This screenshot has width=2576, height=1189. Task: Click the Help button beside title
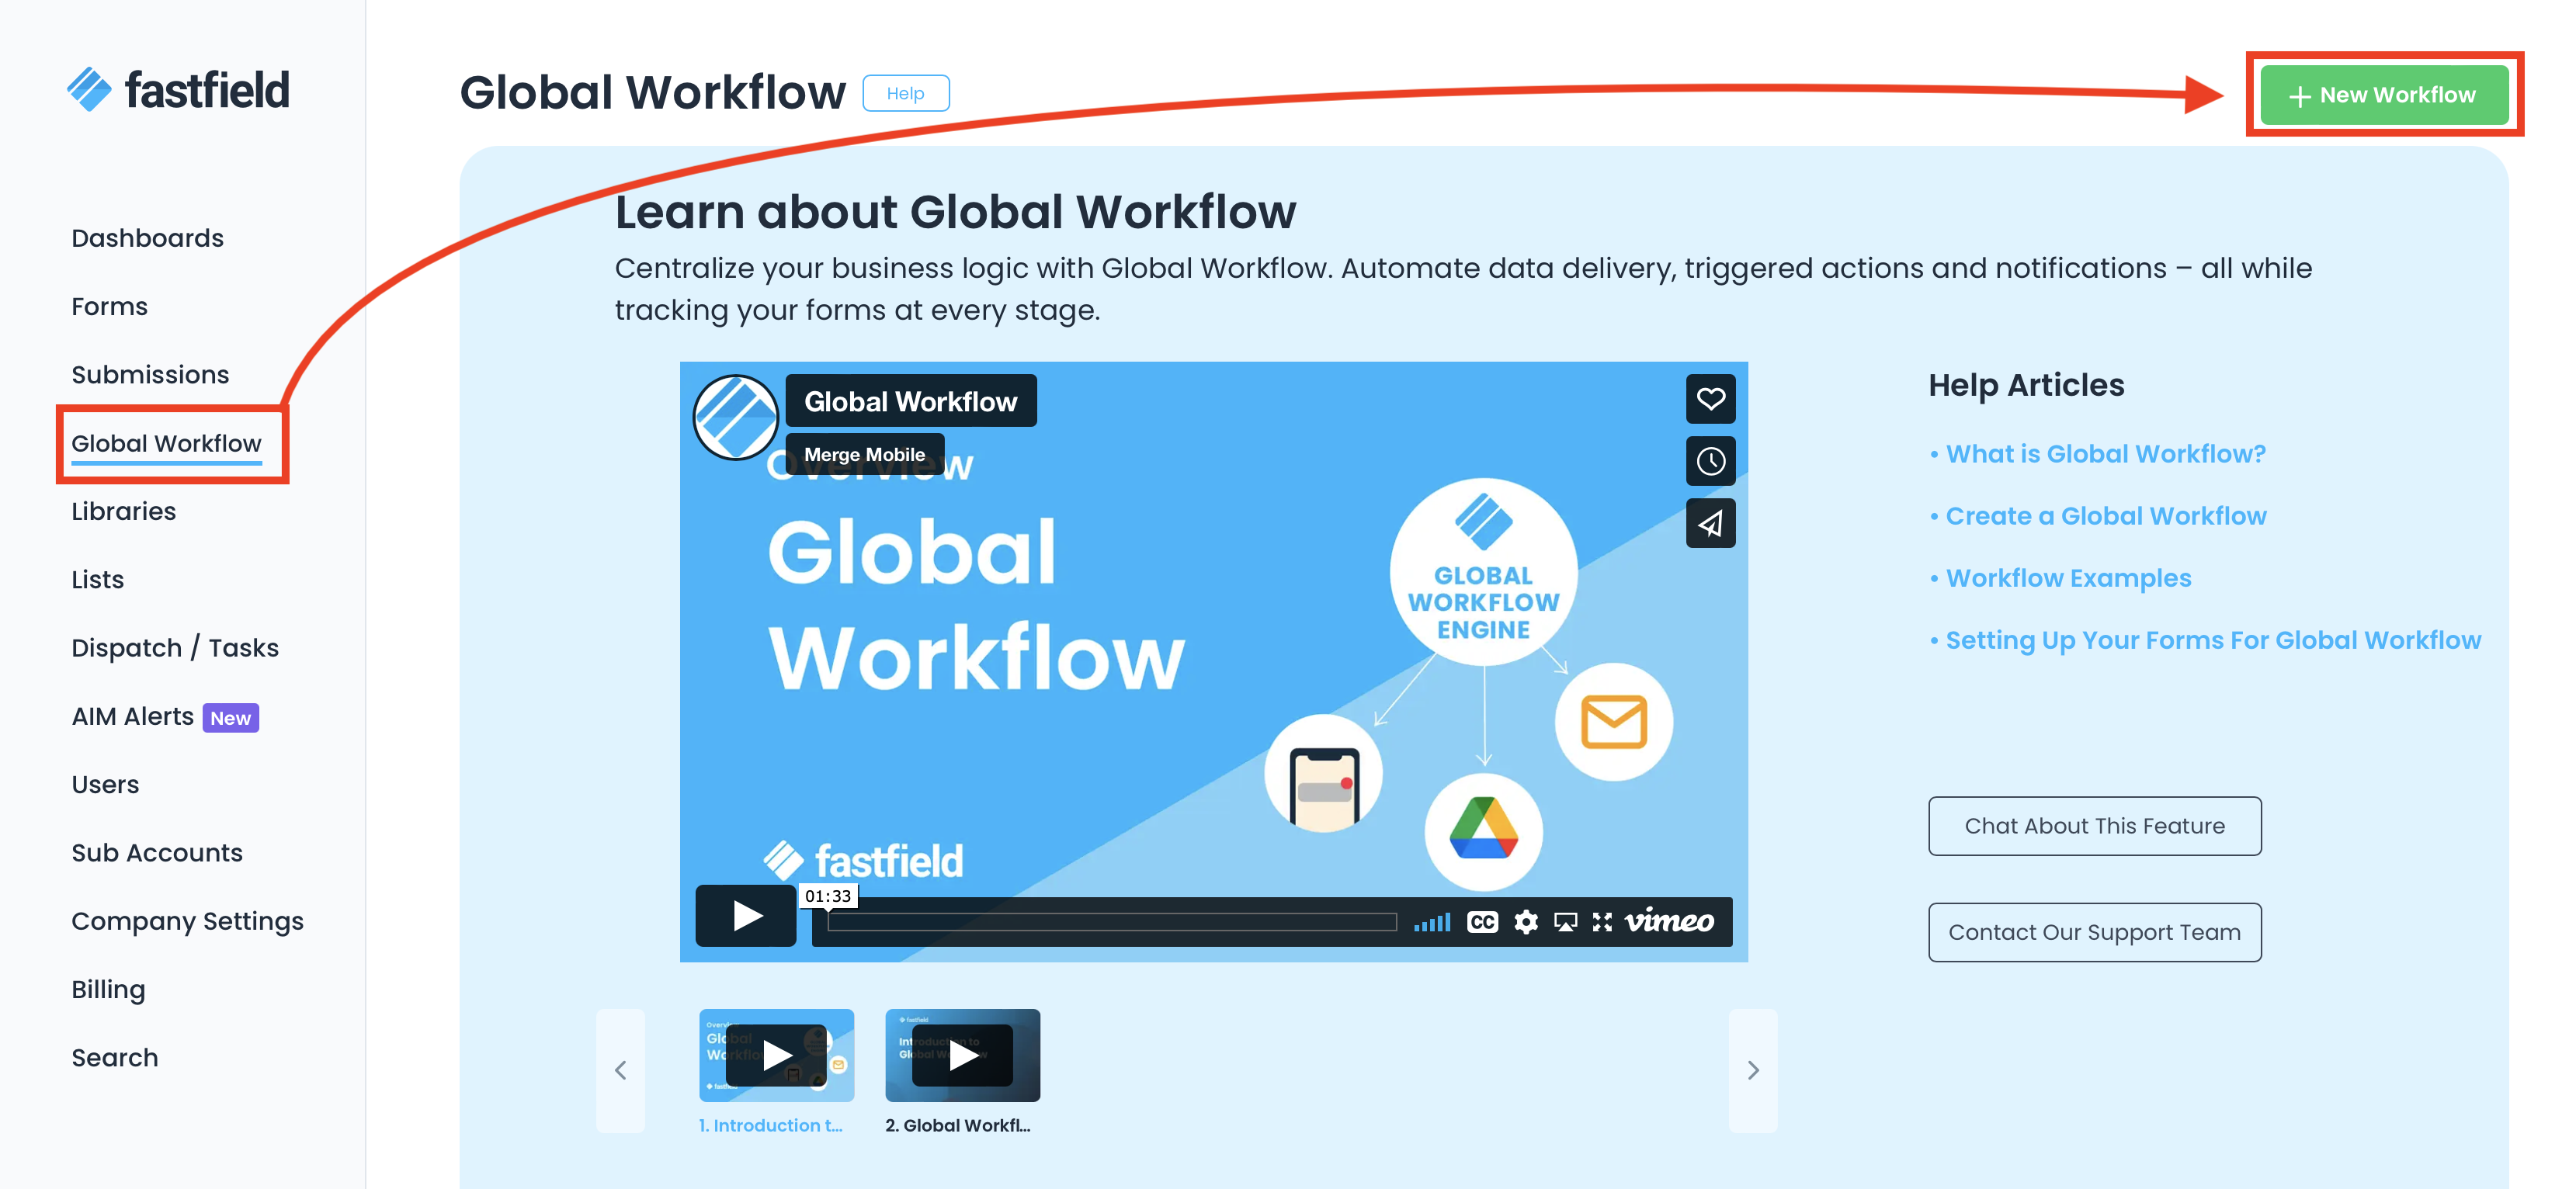tap(905, 93)
